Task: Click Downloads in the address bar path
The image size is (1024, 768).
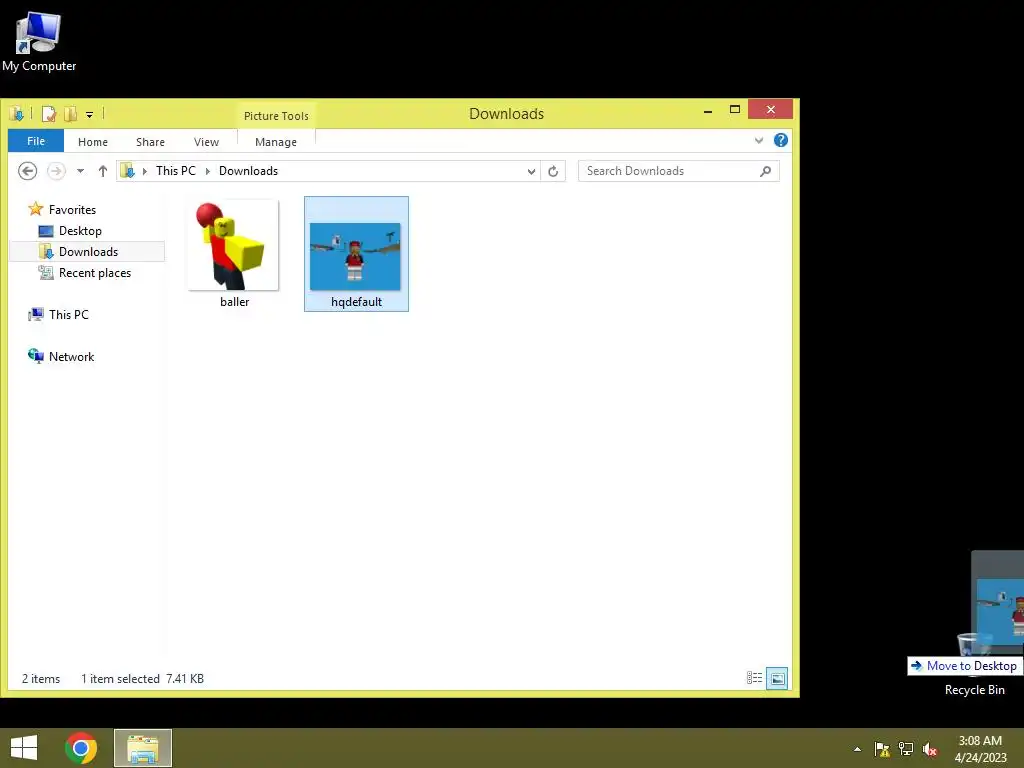Action: pos(248,170)
